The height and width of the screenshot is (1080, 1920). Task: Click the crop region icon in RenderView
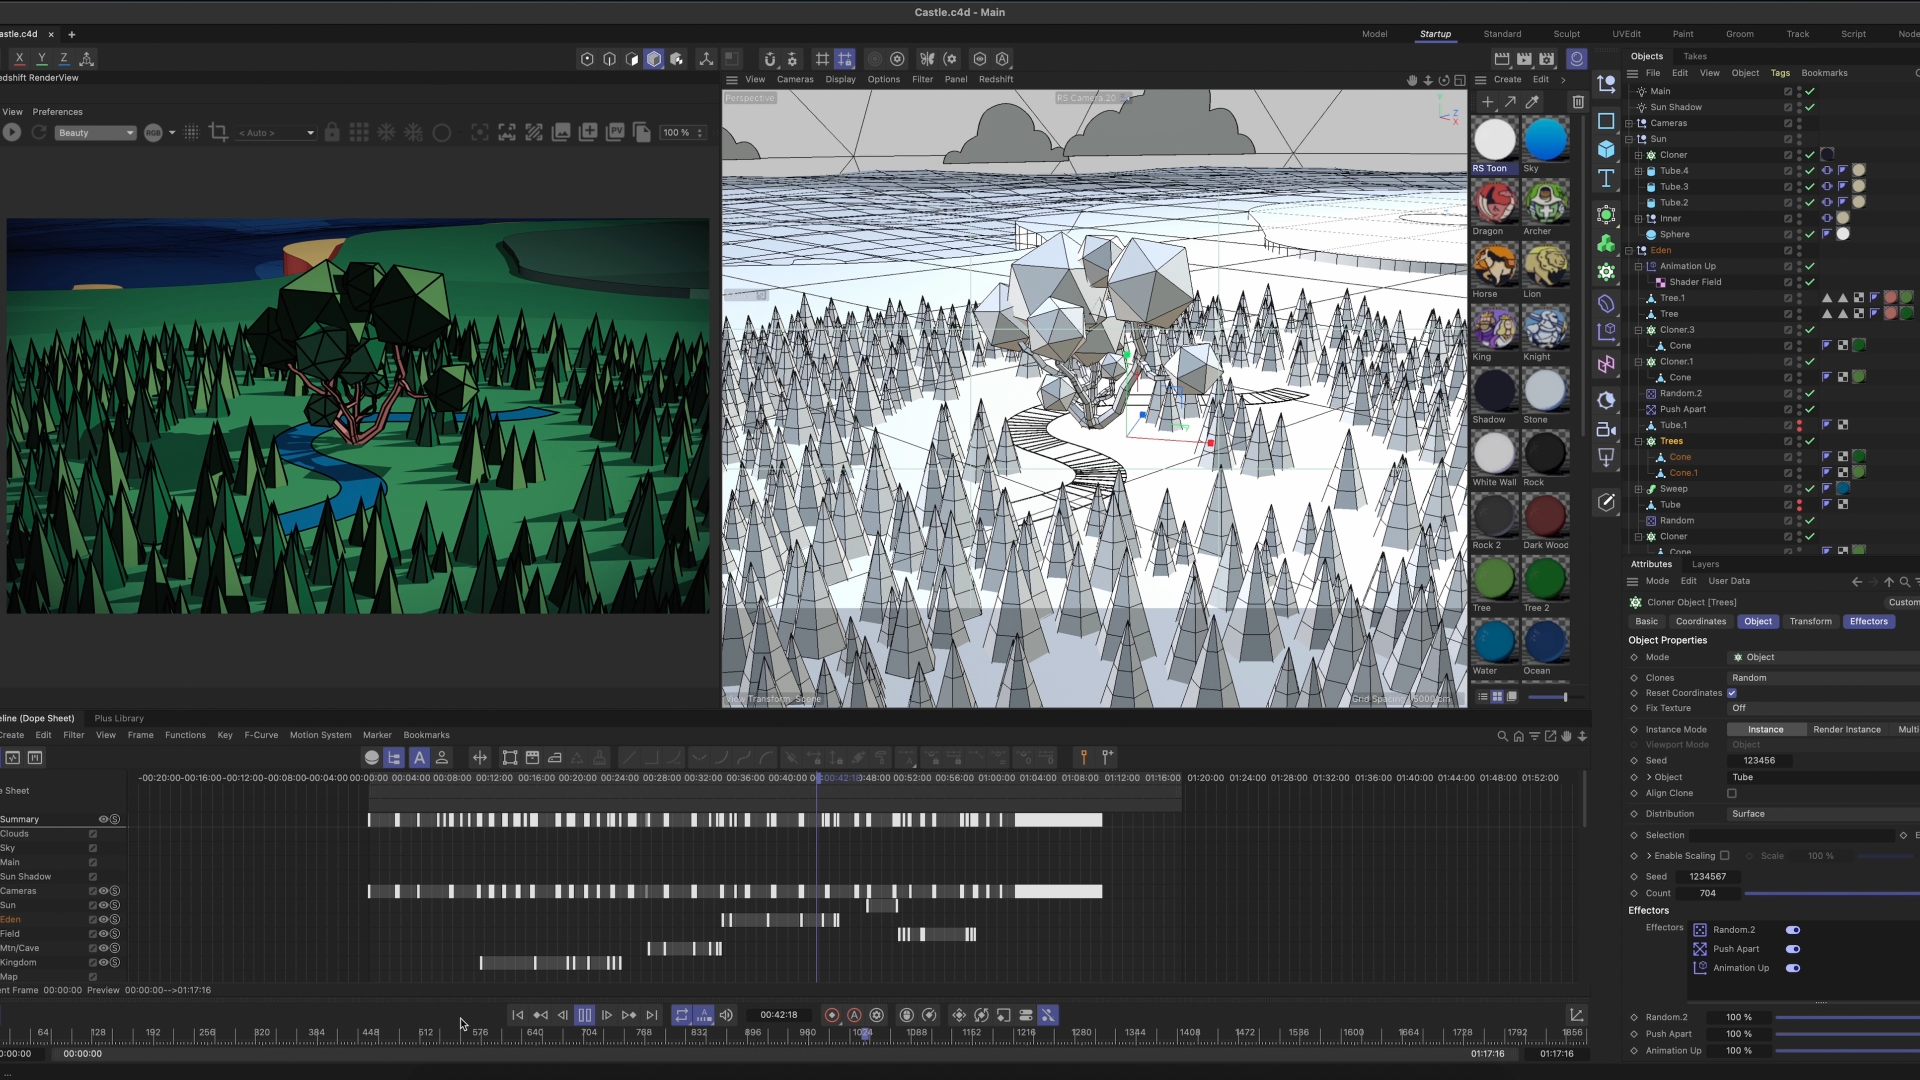coord(219,132)
